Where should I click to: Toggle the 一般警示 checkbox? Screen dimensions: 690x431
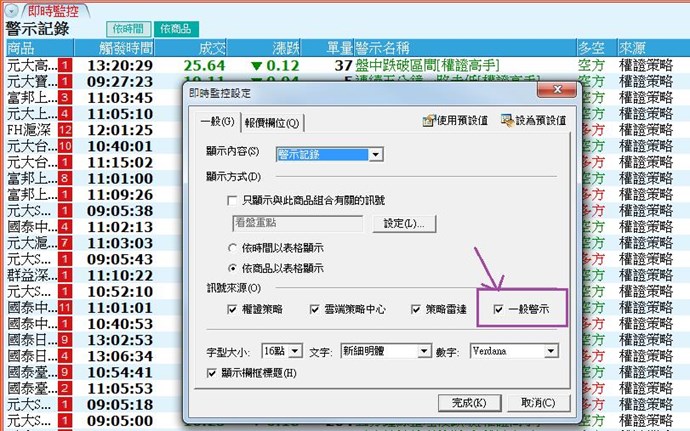click(498, 309)
